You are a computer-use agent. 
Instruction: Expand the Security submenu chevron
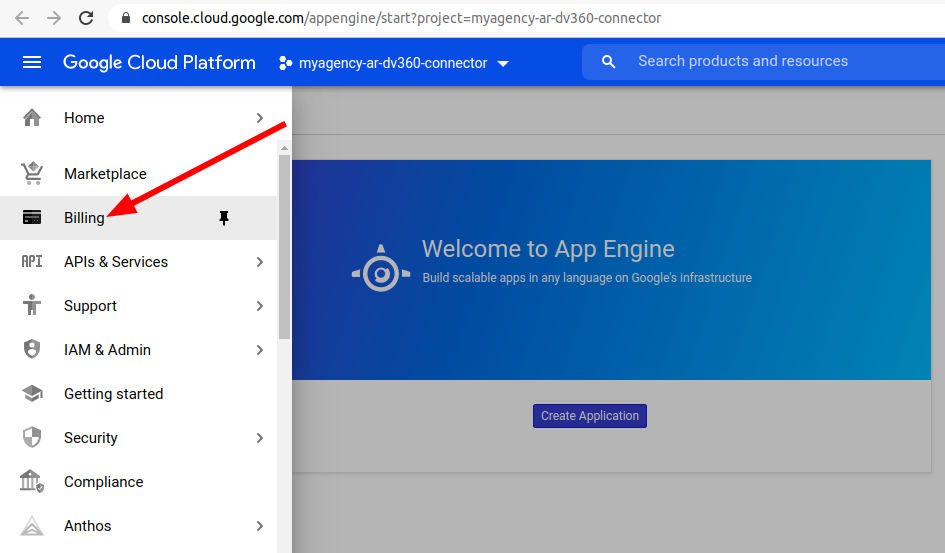pyautogui.click(x=260, y=438)
